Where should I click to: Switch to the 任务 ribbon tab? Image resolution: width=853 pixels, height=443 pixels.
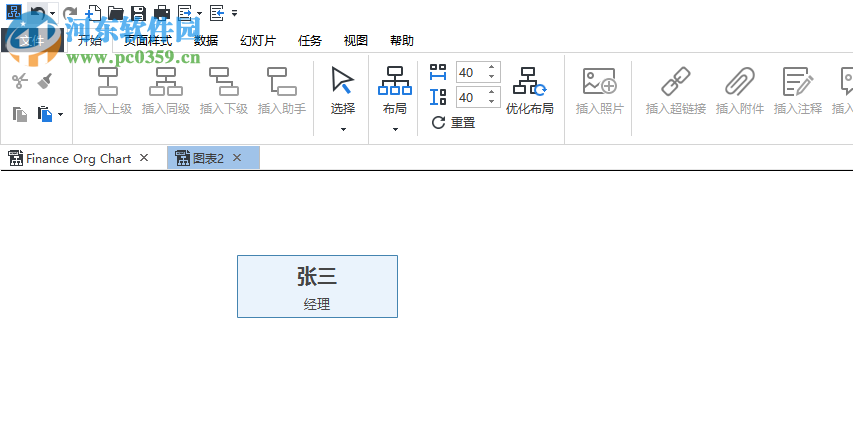(x=310, y=40)
